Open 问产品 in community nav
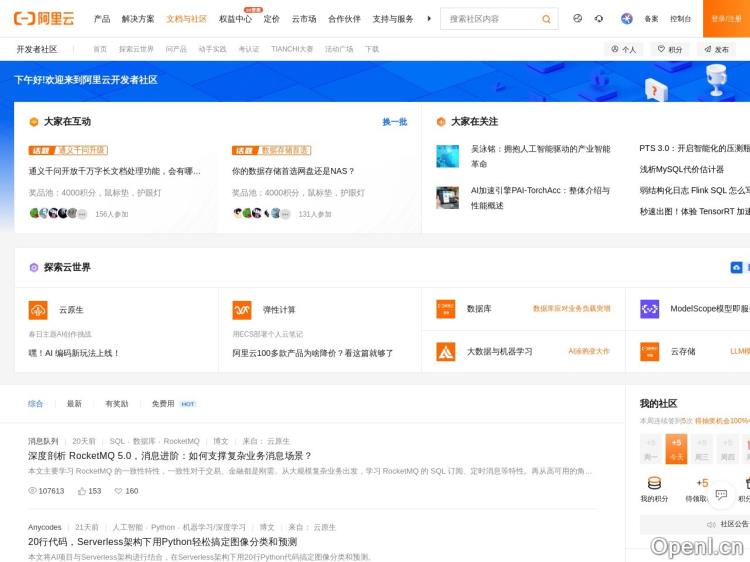This screenshot has height=562, width=750. (x=176, y=49)
